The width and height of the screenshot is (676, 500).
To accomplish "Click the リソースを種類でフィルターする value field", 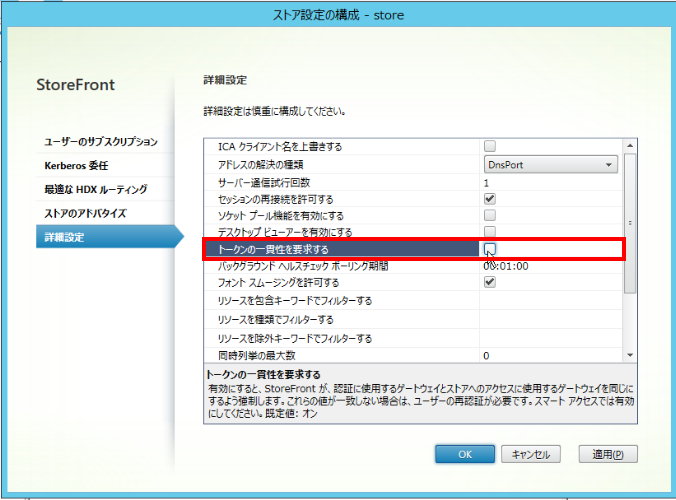I will (x=551, y=319).
